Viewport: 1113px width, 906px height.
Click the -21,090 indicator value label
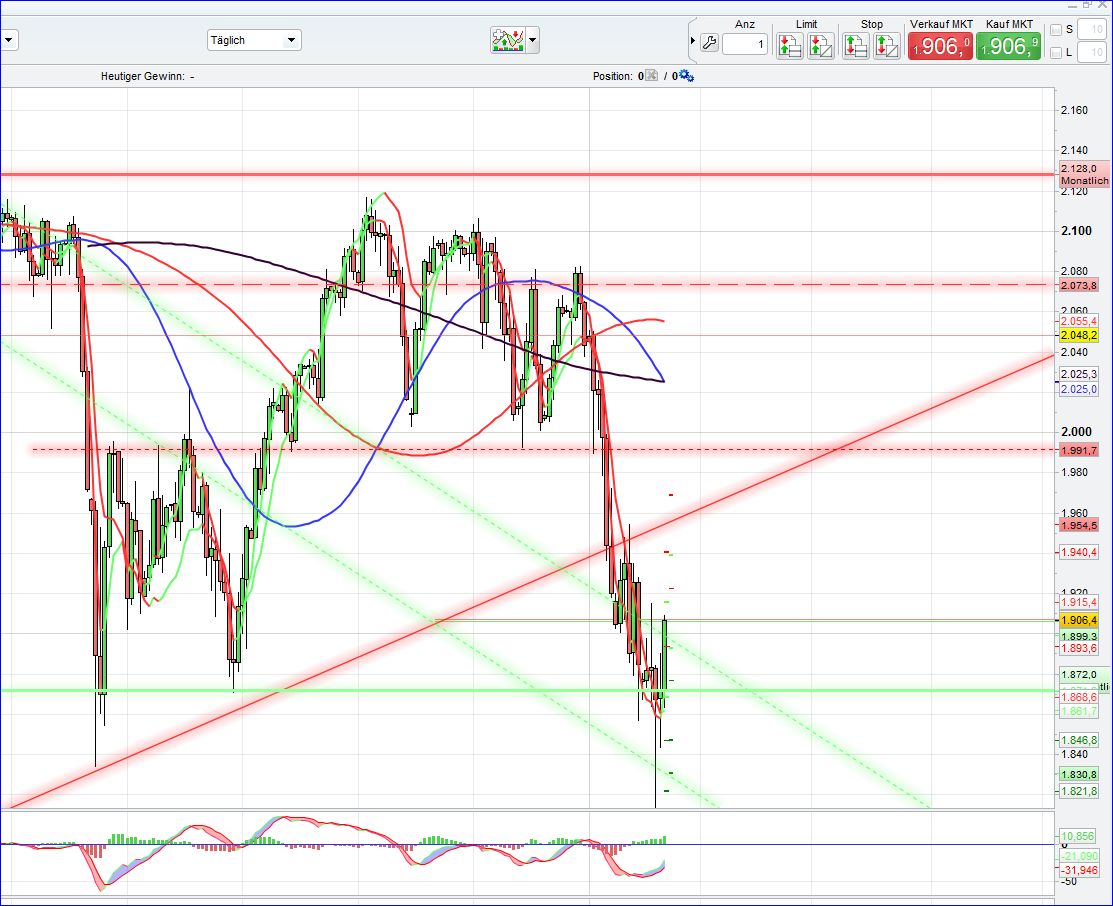tap(1079, 856)
